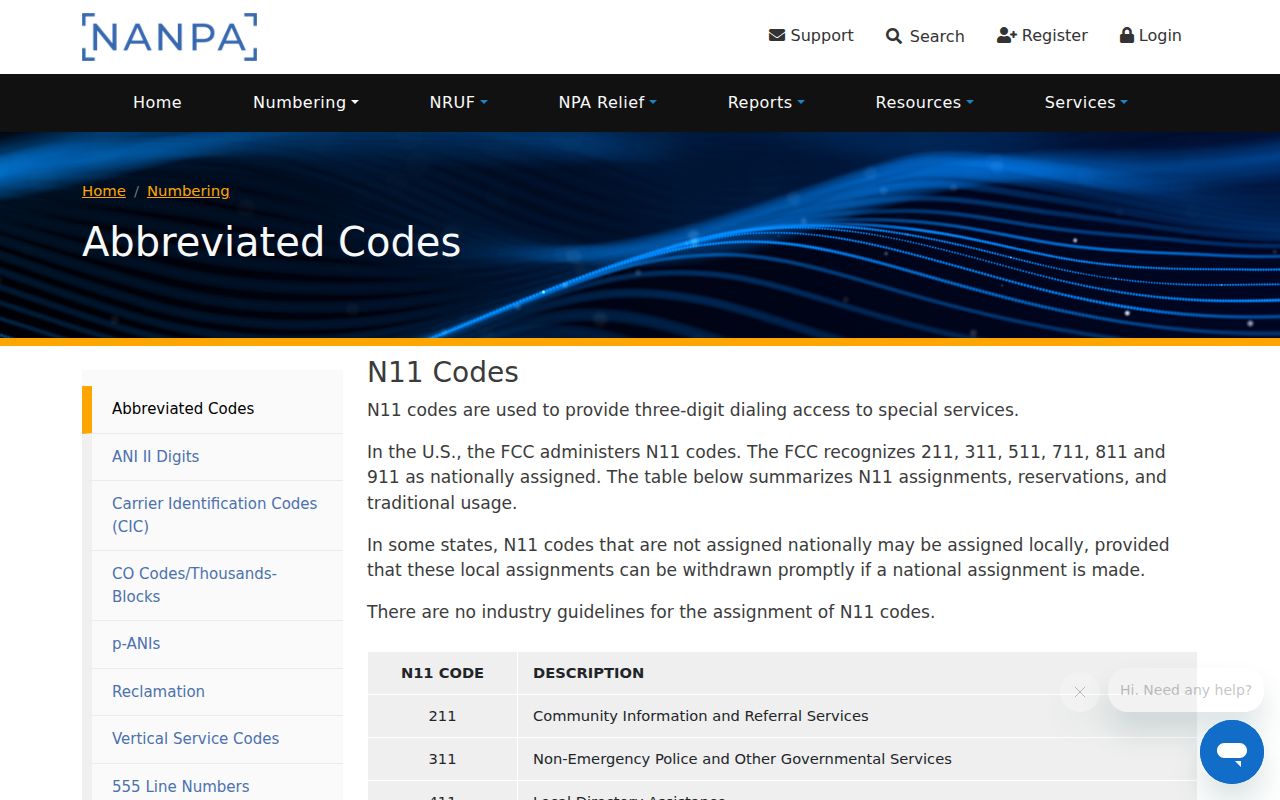Open Reclamation sidebar item

click(217, 692)
